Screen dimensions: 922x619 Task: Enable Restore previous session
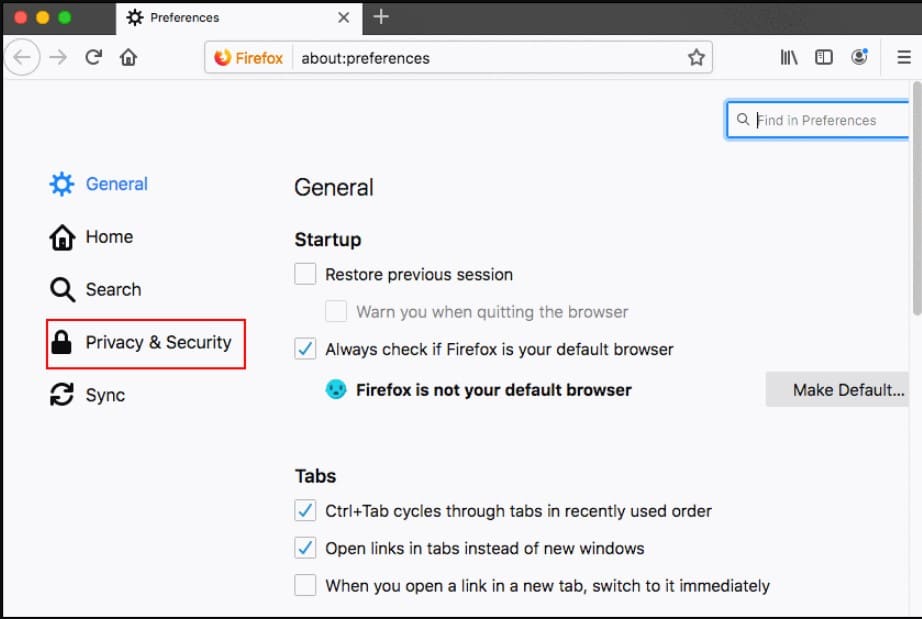click(304, 273)
